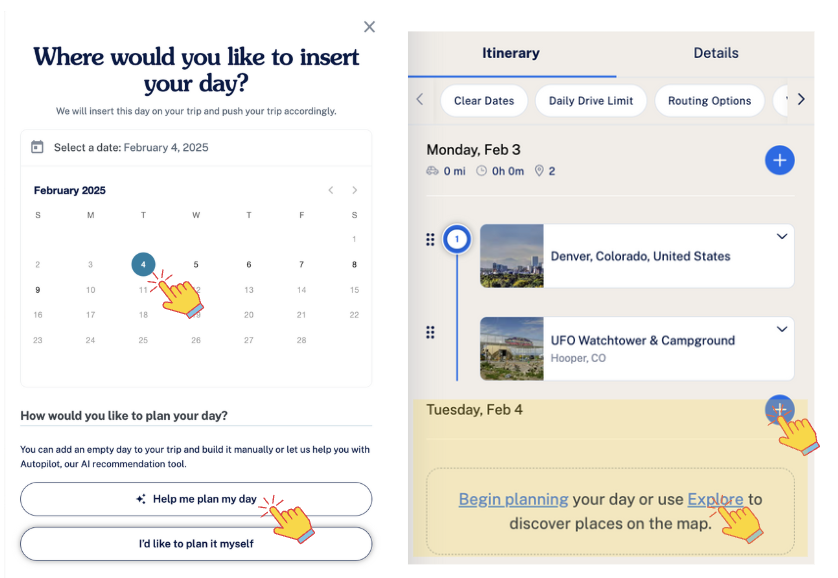Screen dimensions: 838x578
Task: Expand the Denver, Colorado stop card
Action: coord(781,237)
